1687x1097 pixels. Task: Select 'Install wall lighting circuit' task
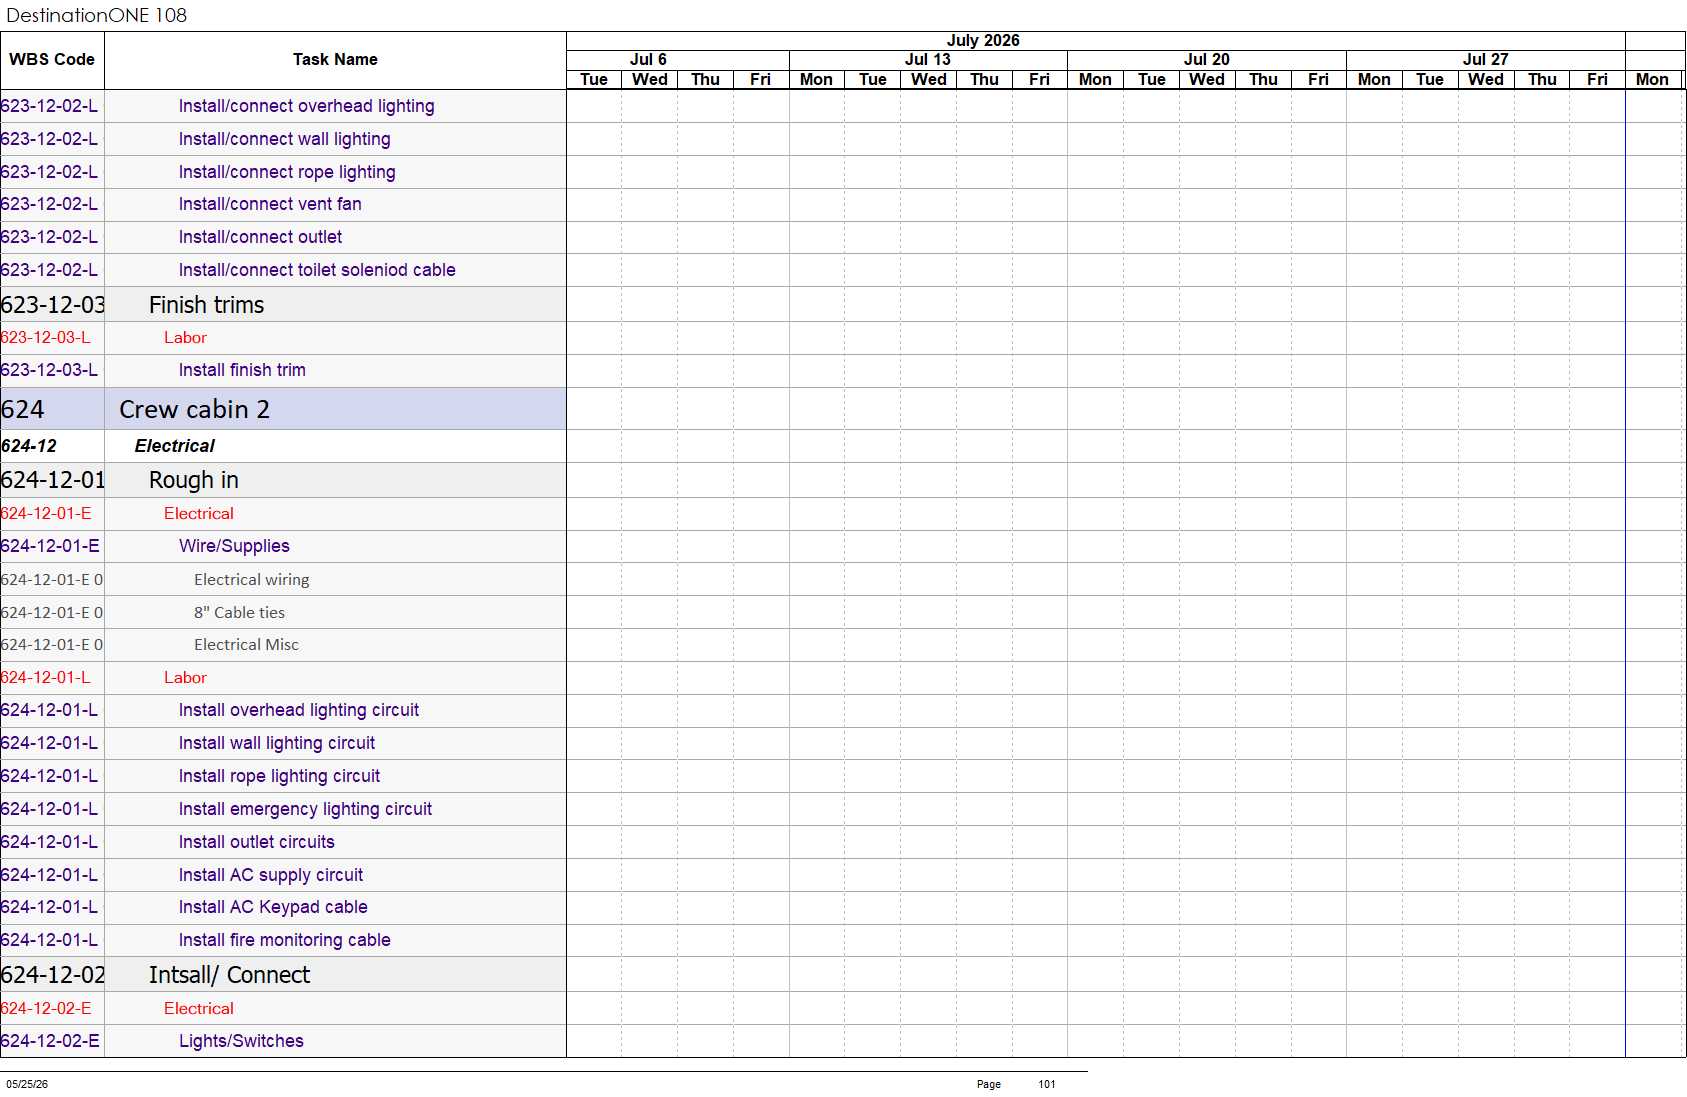click(276, 743)
